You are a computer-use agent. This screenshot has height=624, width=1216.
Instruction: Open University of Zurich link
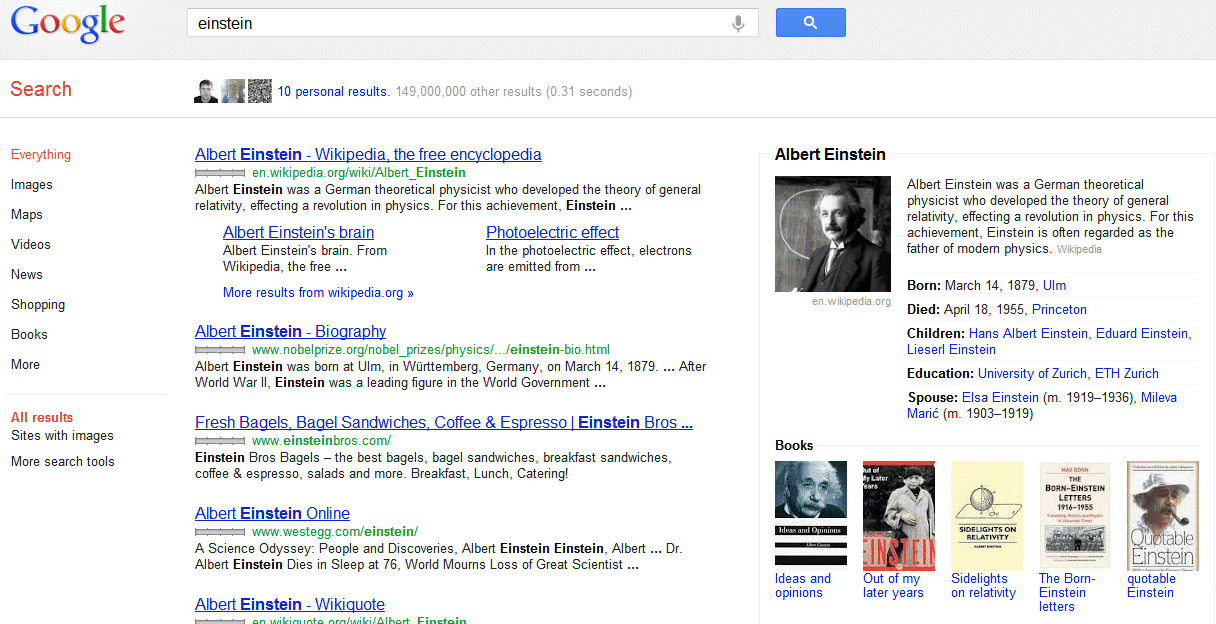click(x=1032, y=374)
